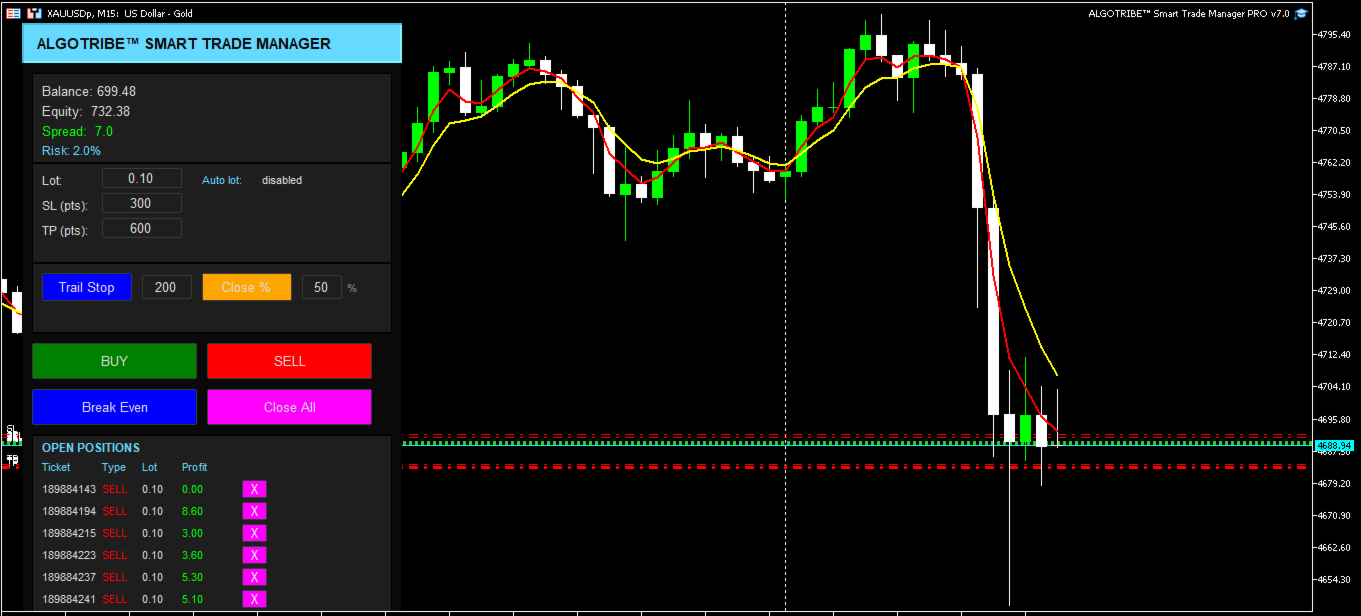Close ticket 189884241 with its X button
This screenshot has height=616, width=1361.
pos(254,599)
